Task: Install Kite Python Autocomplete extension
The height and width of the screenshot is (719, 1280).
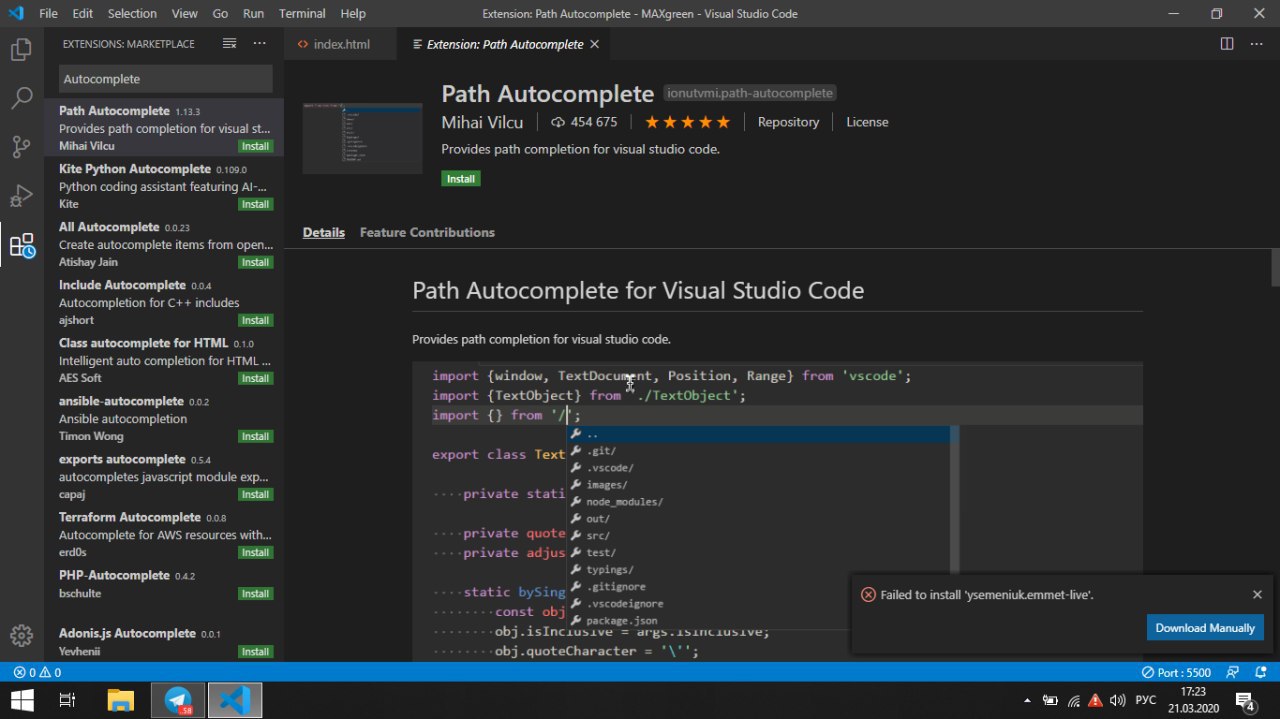Action: (x=255, y=204)
